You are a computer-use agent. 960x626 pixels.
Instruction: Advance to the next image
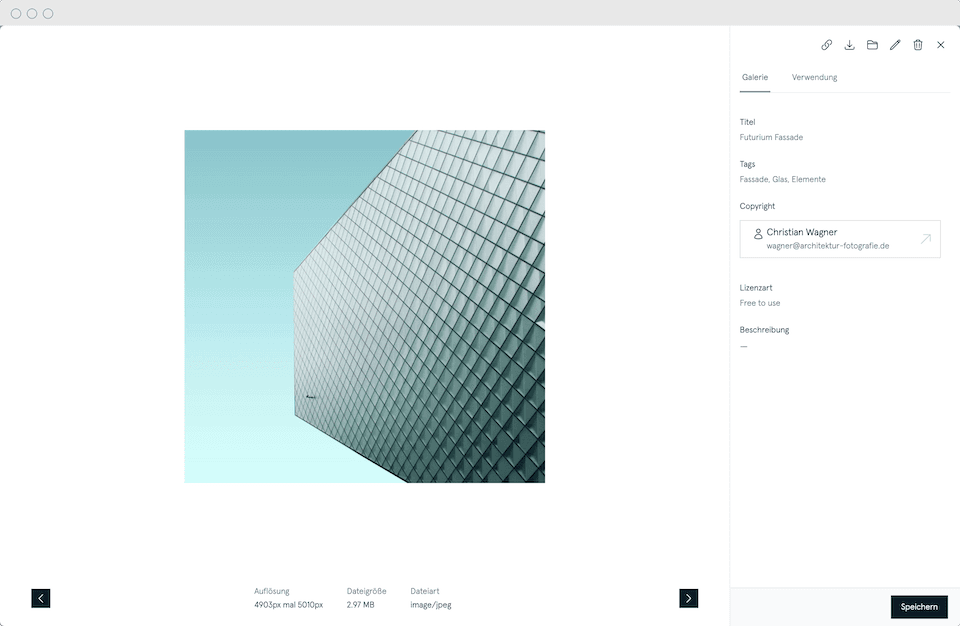point(688,598)
